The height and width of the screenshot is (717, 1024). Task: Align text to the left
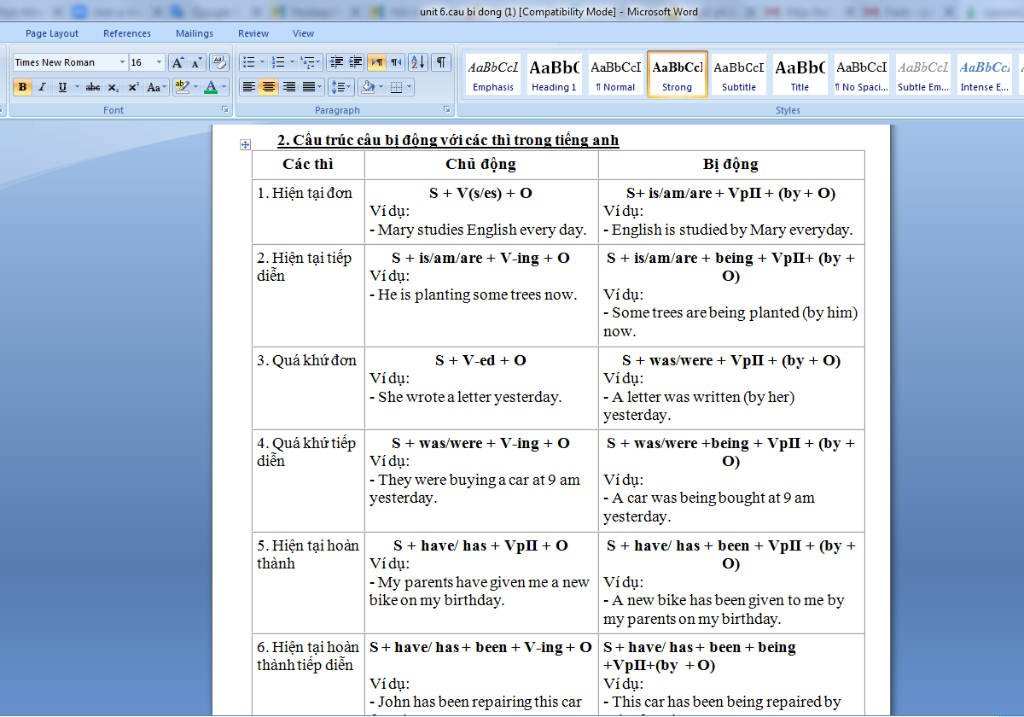(249, 87)
